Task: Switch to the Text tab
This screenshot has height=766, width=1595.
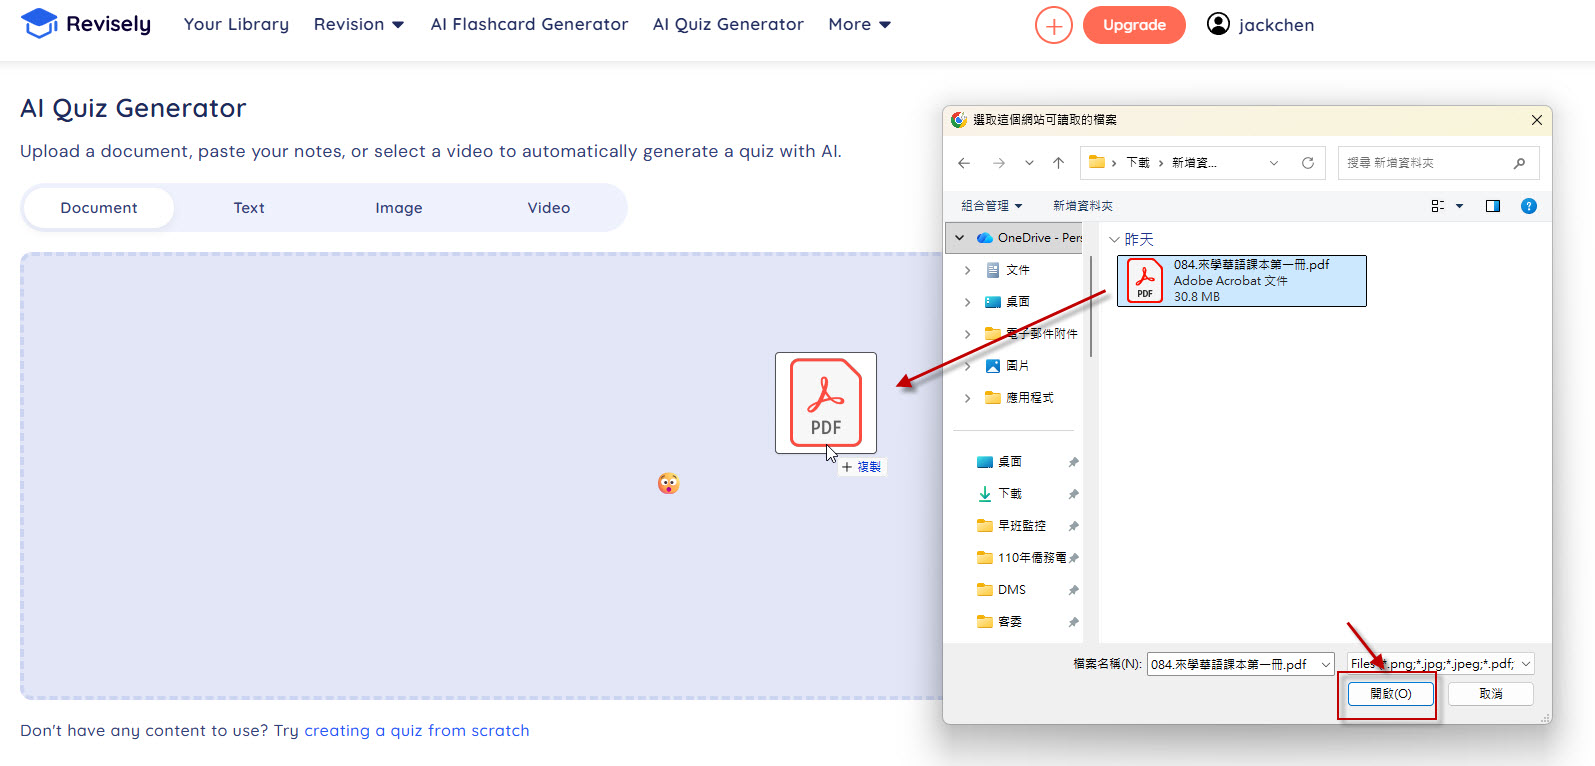Action: [249, 208]
